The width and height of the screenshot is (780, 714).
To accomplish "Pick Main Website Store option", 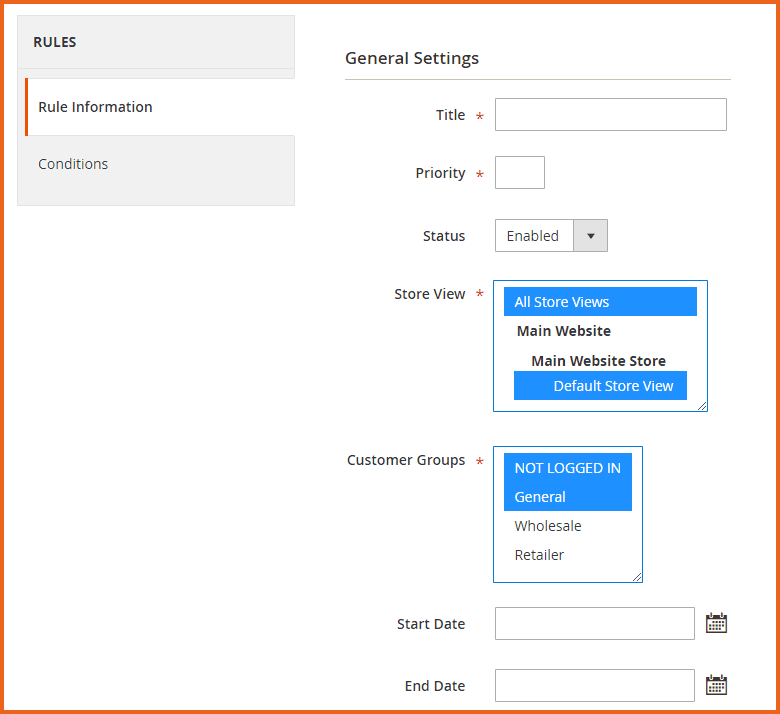I will pyautogui.click(x=598, y=361).
